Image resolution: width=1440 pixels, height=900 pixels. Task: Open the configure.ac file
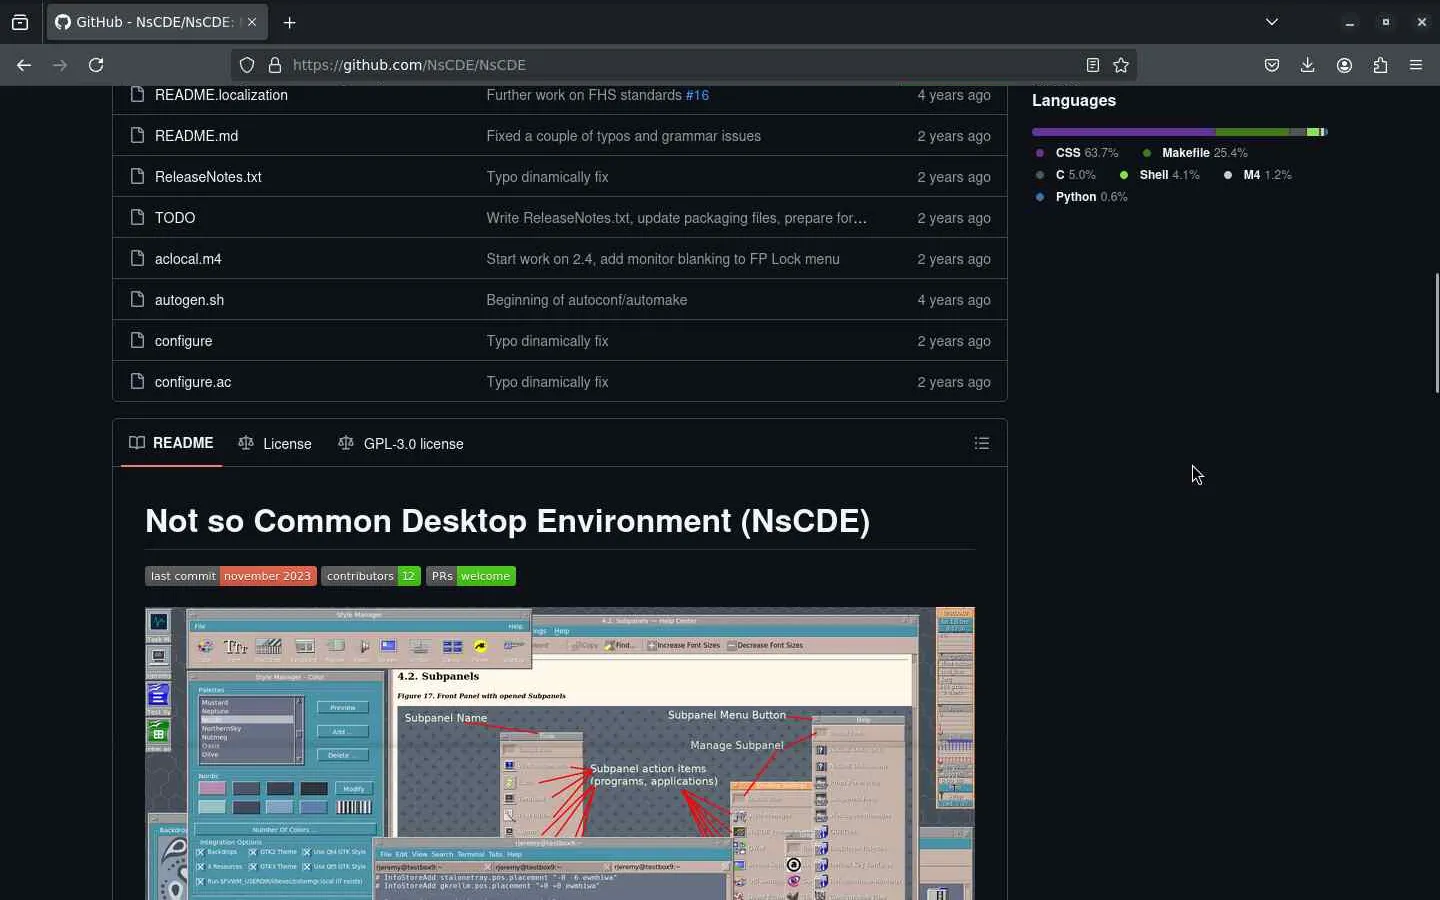(193, 382)
